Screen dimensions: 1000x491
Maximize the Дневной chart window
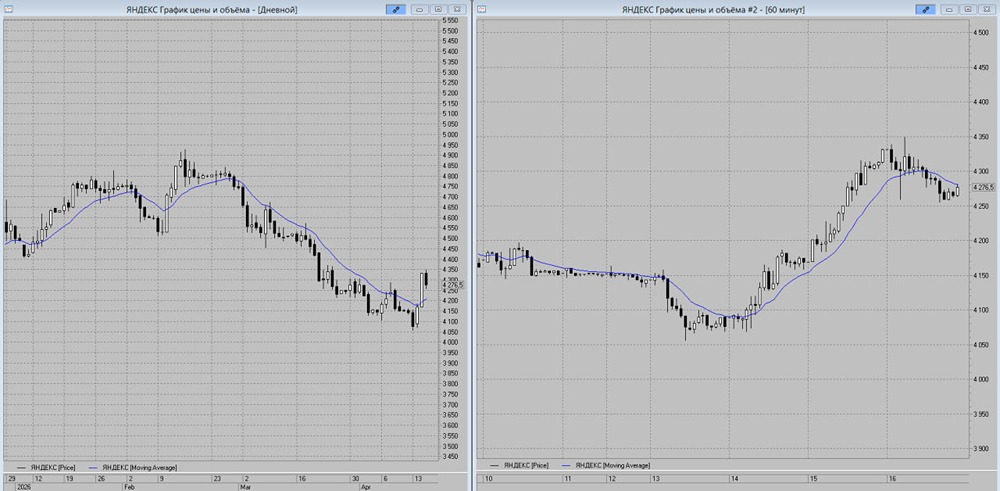(438, 10)
